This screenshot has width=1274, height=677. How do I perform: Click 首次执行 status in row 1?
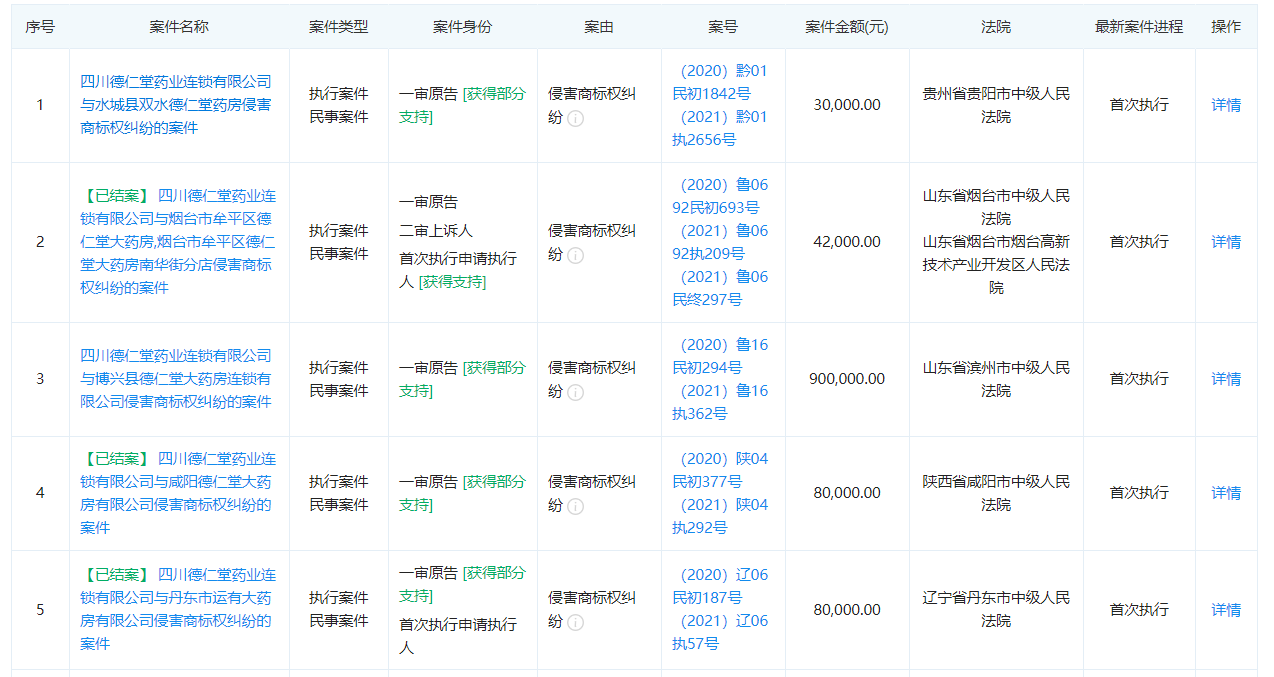point(1139,105)
